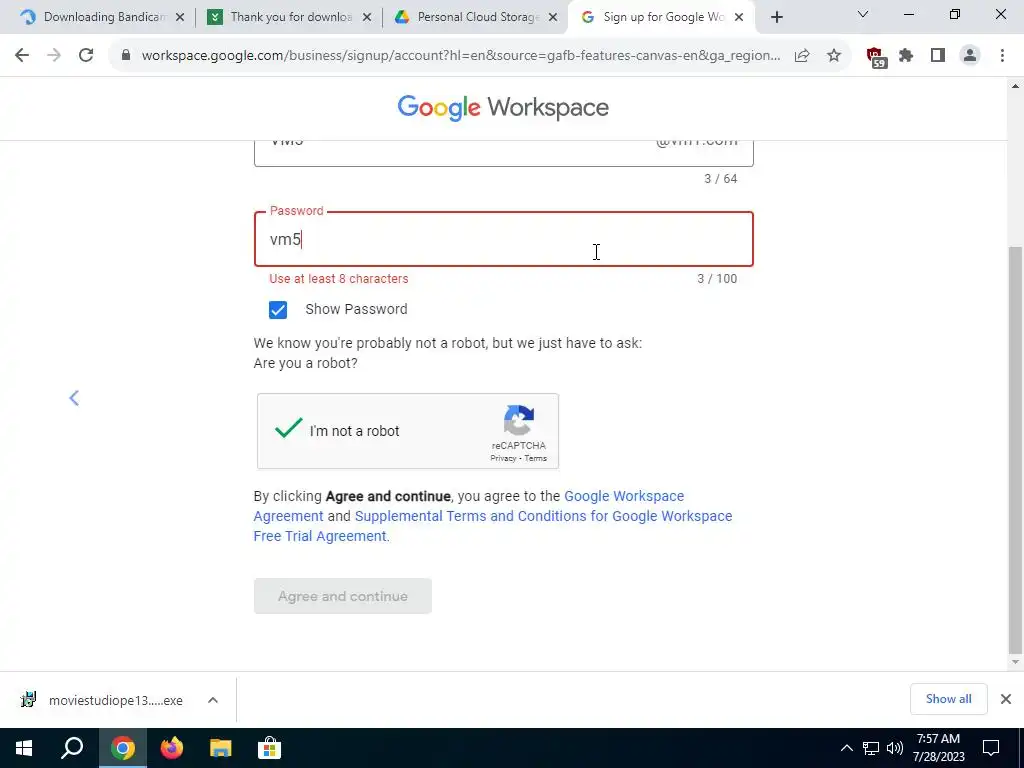The height and width of the screenshot is (768, 1024).
Task: Close the Personal Cloud Storage tab
Action: click(553, 18)
